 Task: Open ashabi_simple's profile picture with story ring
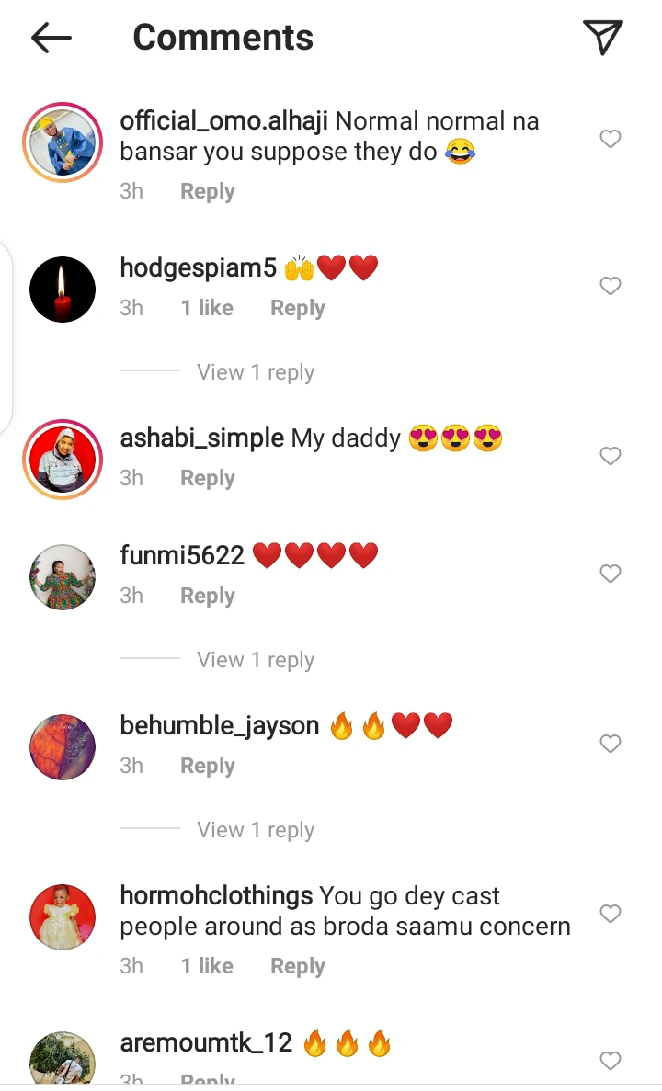[x=63, y=459]
